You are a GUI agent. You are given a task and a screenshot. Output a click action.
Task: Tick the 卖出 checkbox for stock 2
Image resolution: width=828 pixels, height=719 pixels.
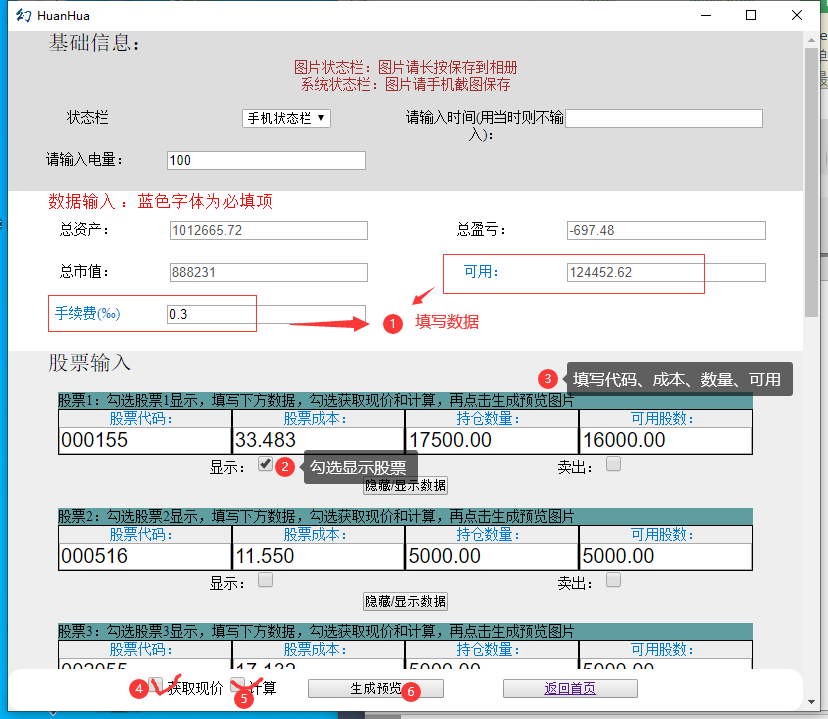pyautogui.click(x=614, y=580)
